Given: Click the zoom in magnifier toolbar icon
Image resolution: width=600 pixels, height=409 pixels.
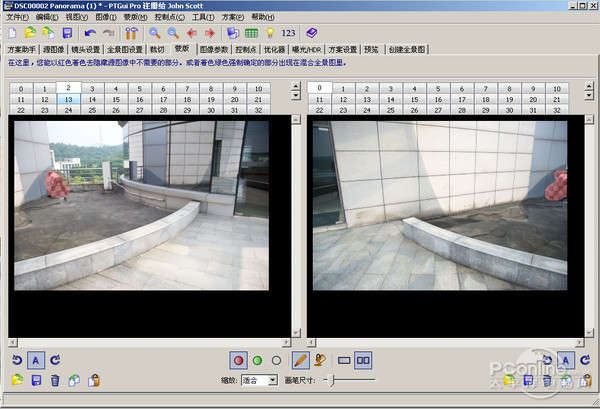Looking at the screenshot, I should pos(155,33).
